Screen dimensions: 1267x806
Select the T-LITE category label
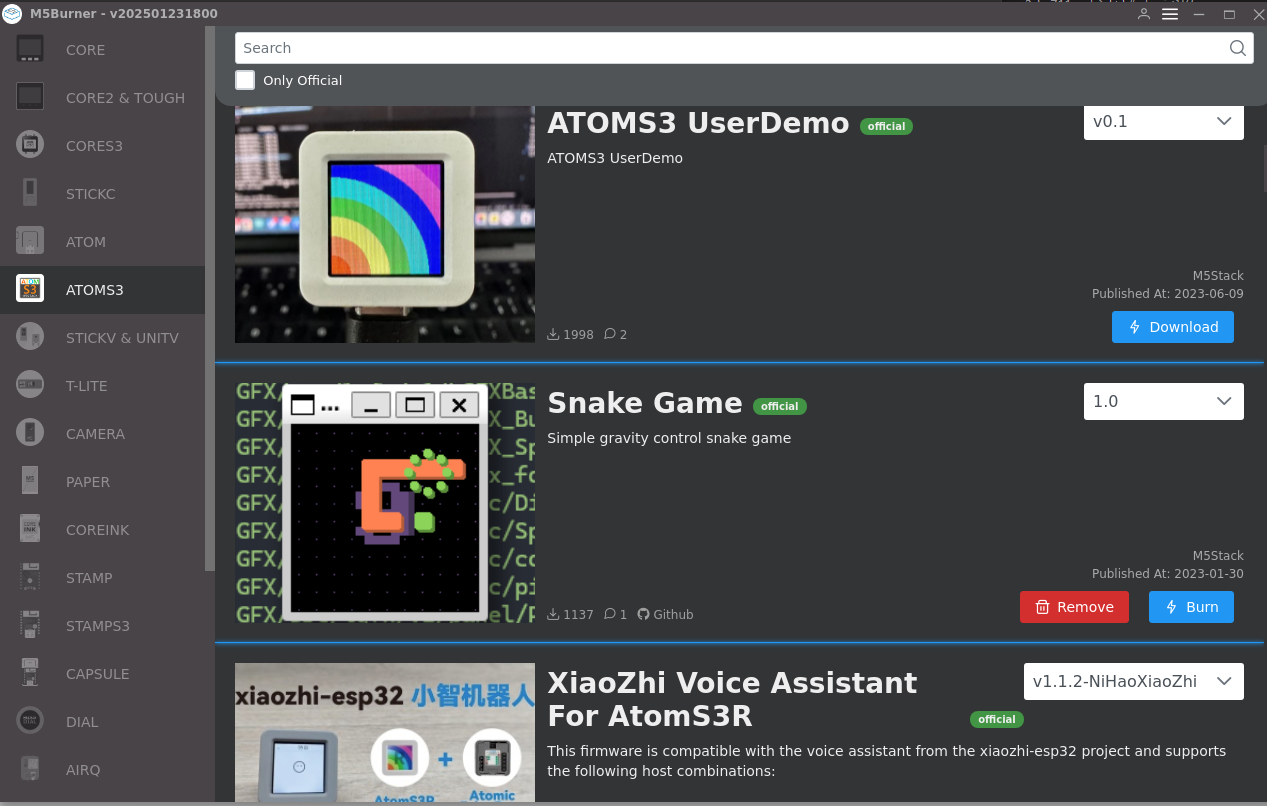coord(87,386)
